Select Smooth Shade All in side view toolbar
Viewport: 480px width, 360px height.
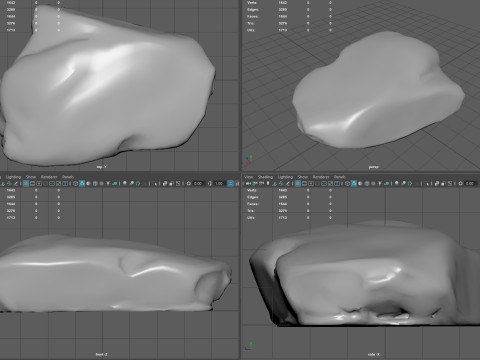[354, 183]
